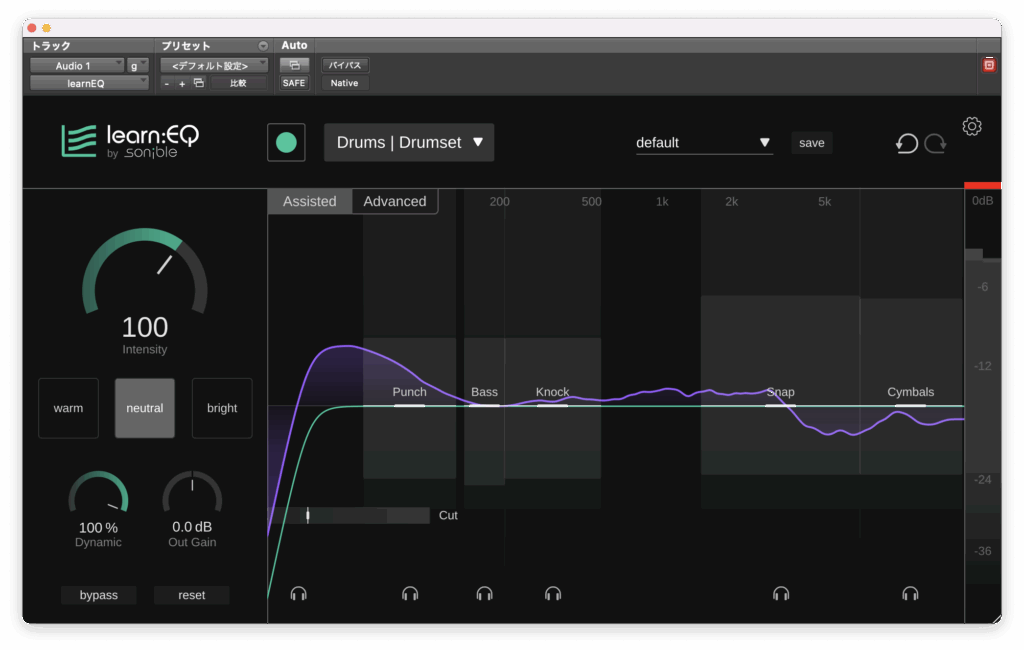The width and height of the screenshot is (1024, 650).
Task: Click the Snap band handle
Action: coord(780,406)
